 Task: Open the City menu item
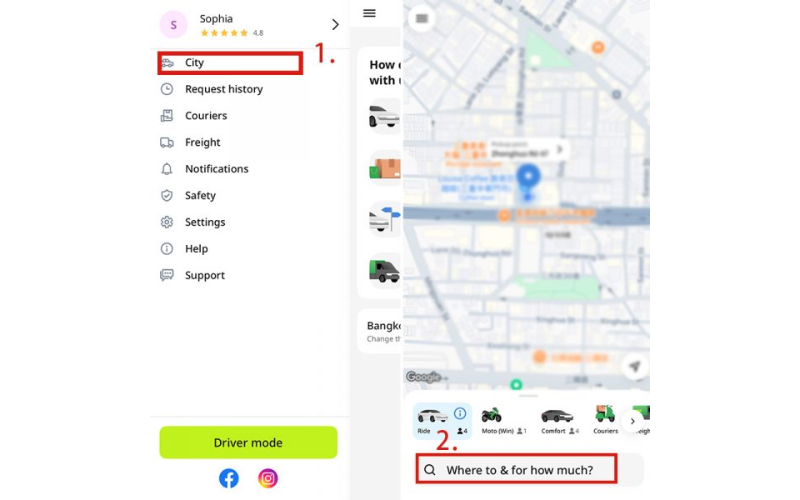(x=230, y=63)
